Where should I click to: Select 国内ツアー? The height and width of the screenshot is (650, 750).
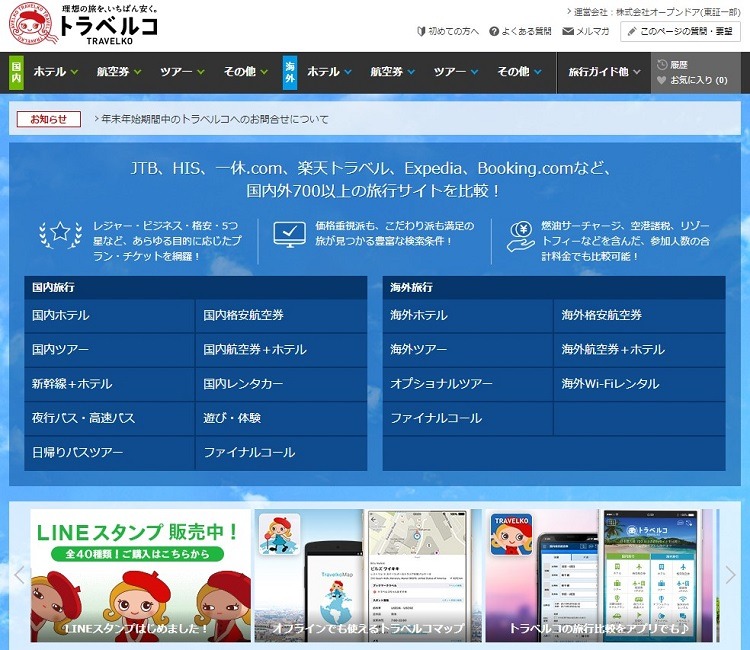tap(110, 350)
